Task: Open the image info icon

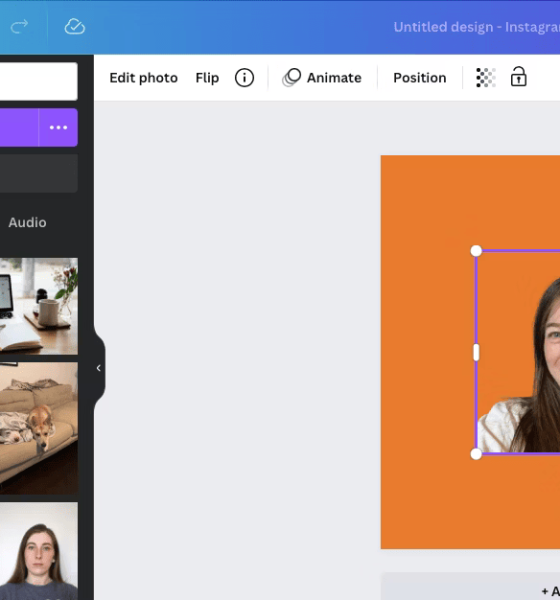Action: pyautogui.click(x=244, y=78)
